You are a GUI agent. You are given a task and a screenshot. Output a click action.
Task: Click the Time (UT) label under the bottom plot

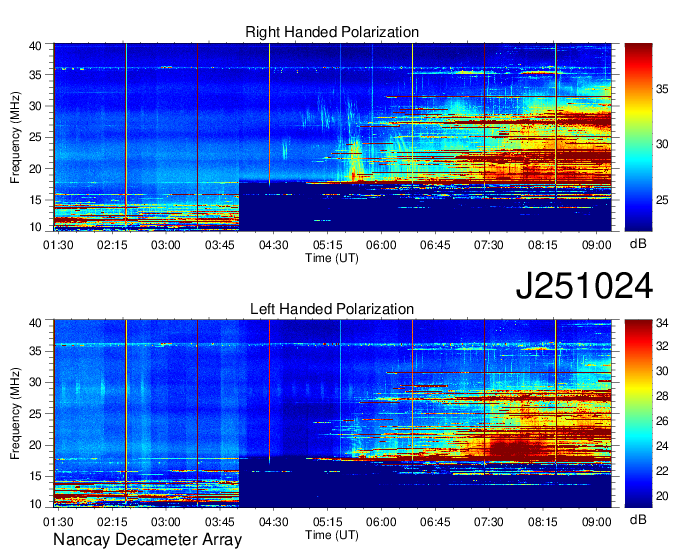pyautogui.click(x=333, y=535)
